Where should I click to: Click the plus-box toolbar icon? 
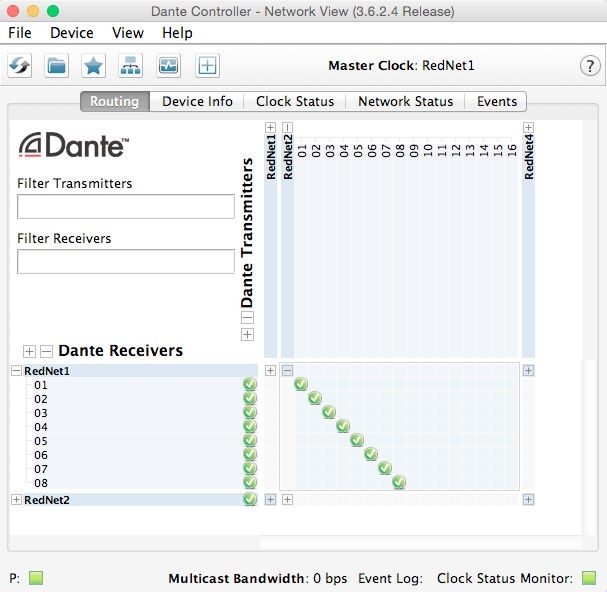pyautogui.click(x=207, y=66)
